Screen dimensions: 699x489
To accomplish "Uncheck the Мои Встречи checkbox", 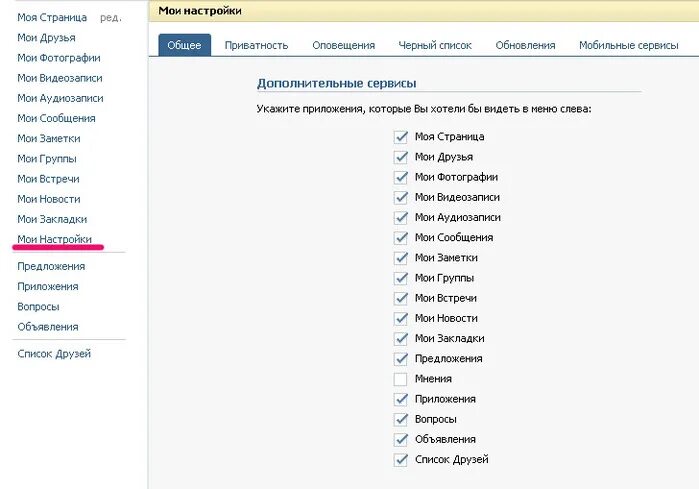I will (x=400, y=298).
